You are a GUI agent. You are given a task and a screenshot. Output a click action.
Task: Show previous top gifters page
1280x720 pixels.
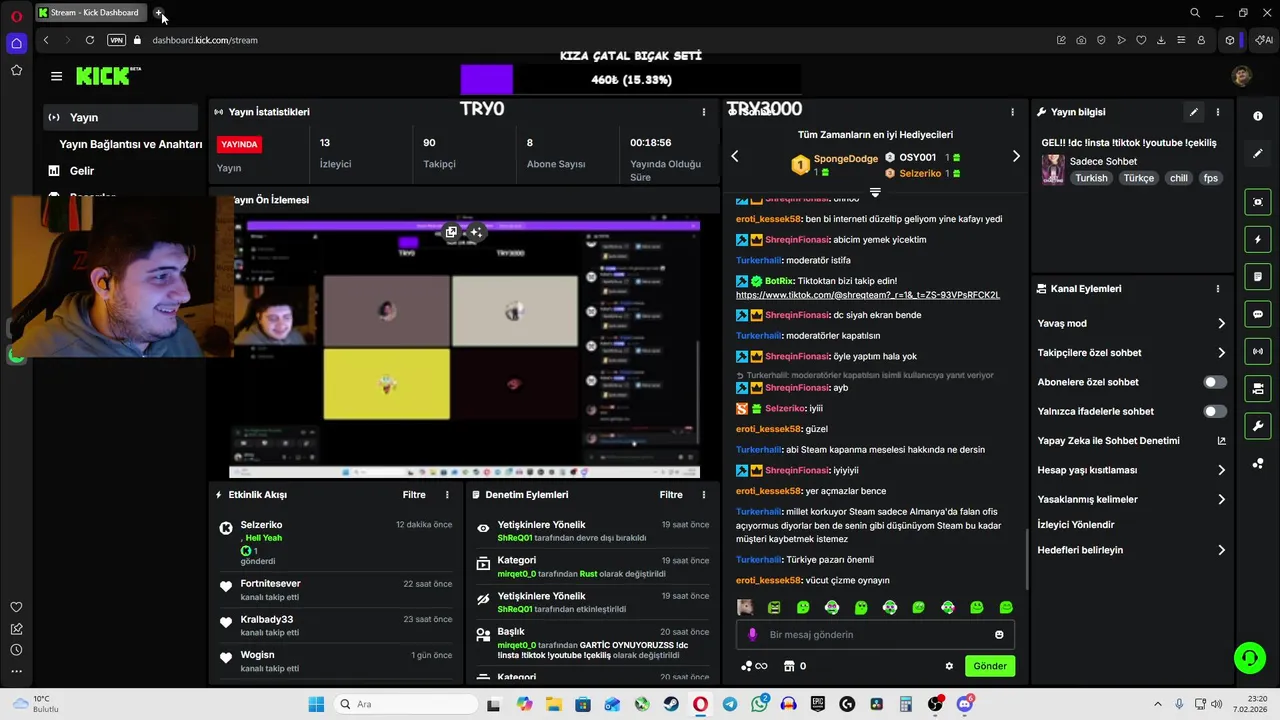tap(735, 156)
